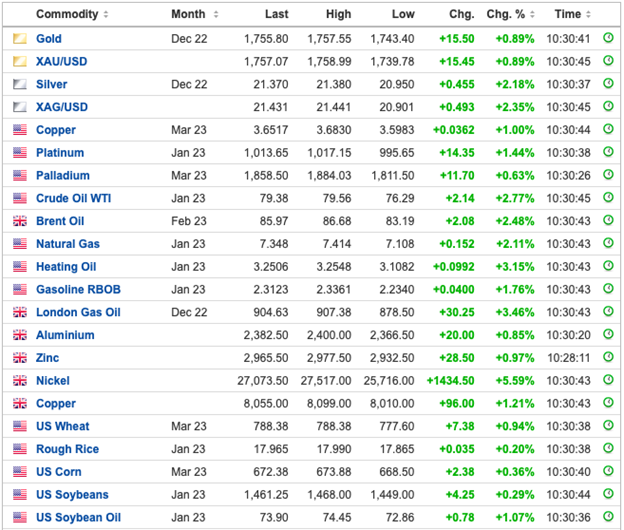This screenshot has width=624, height=530.
Task: Open the Zinc link
Action: coord(48,358)
